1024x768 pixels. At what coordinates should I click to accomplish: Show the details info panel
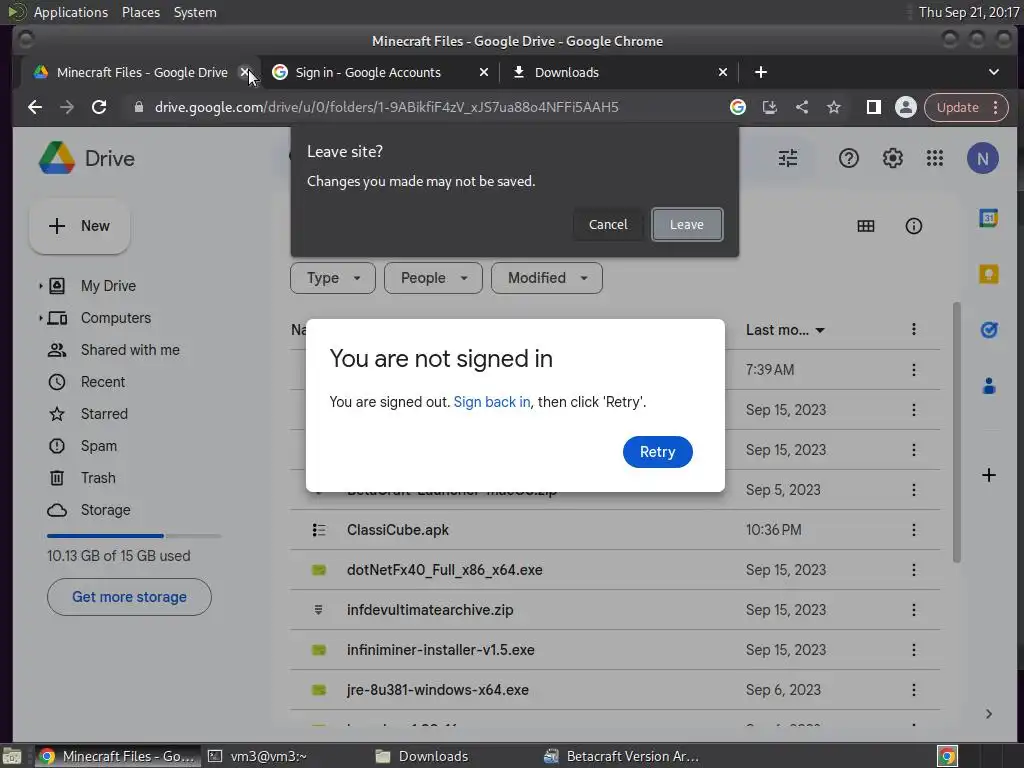coord(913,226)
